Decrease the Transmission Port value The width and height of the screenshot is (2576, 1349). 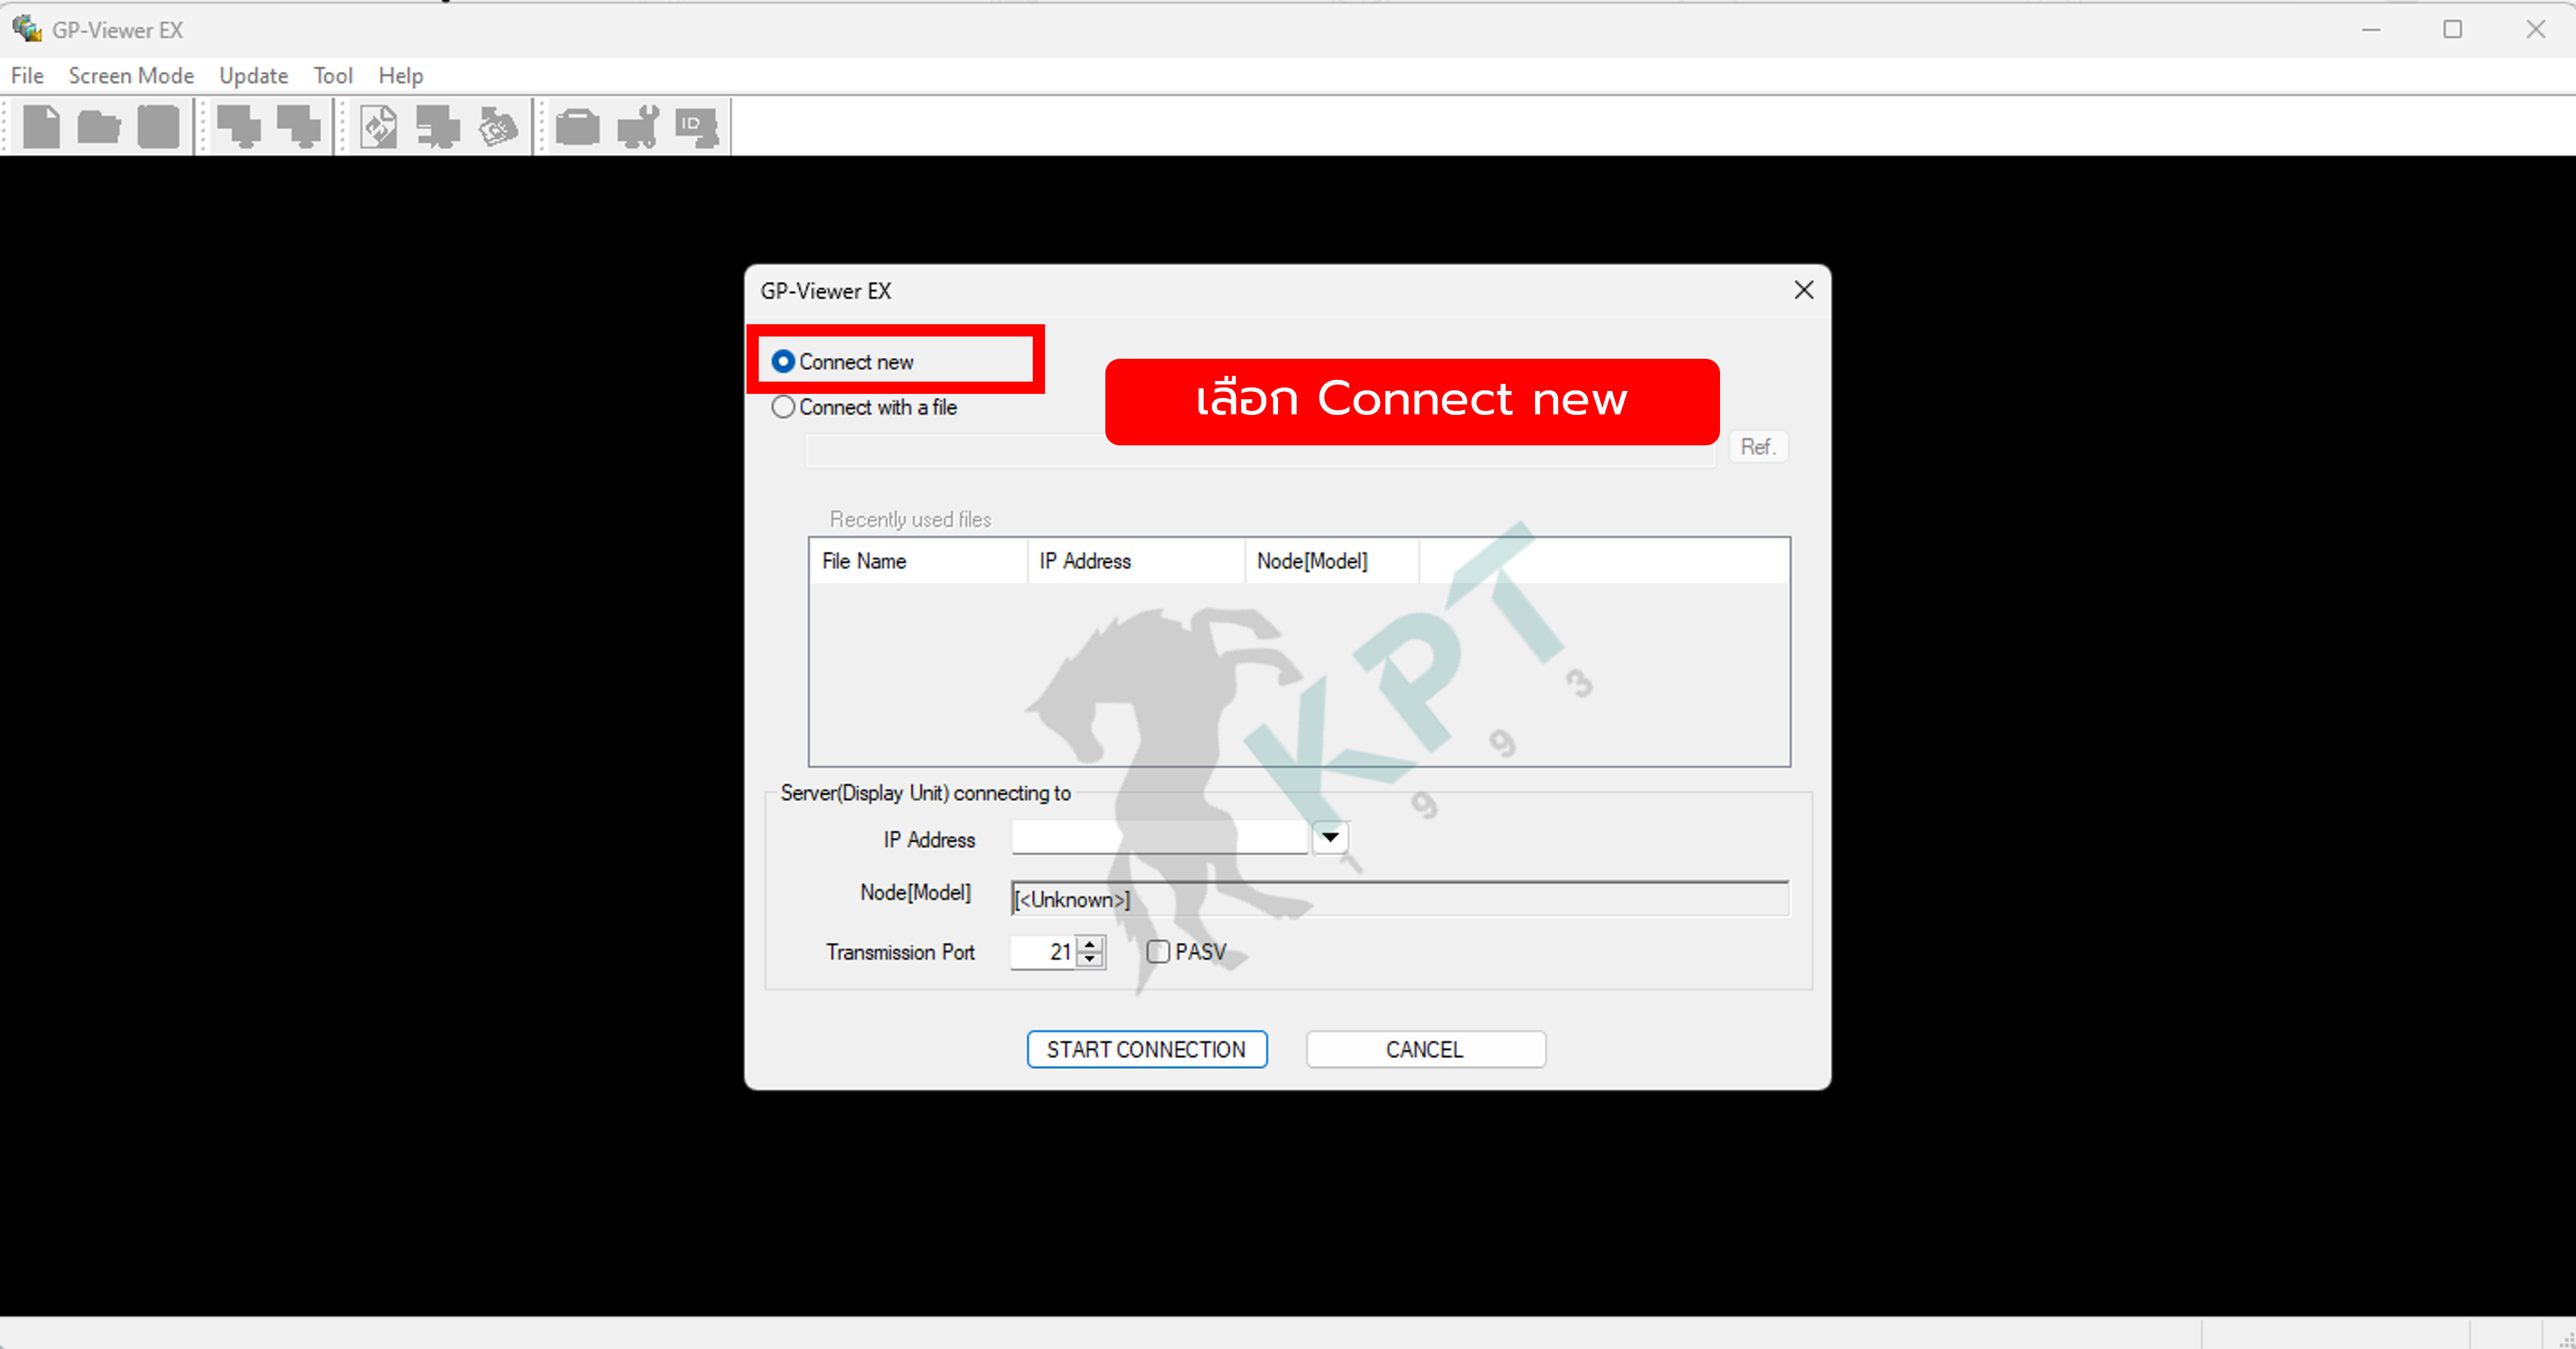pyautogui.click(x=1091, y=960)
